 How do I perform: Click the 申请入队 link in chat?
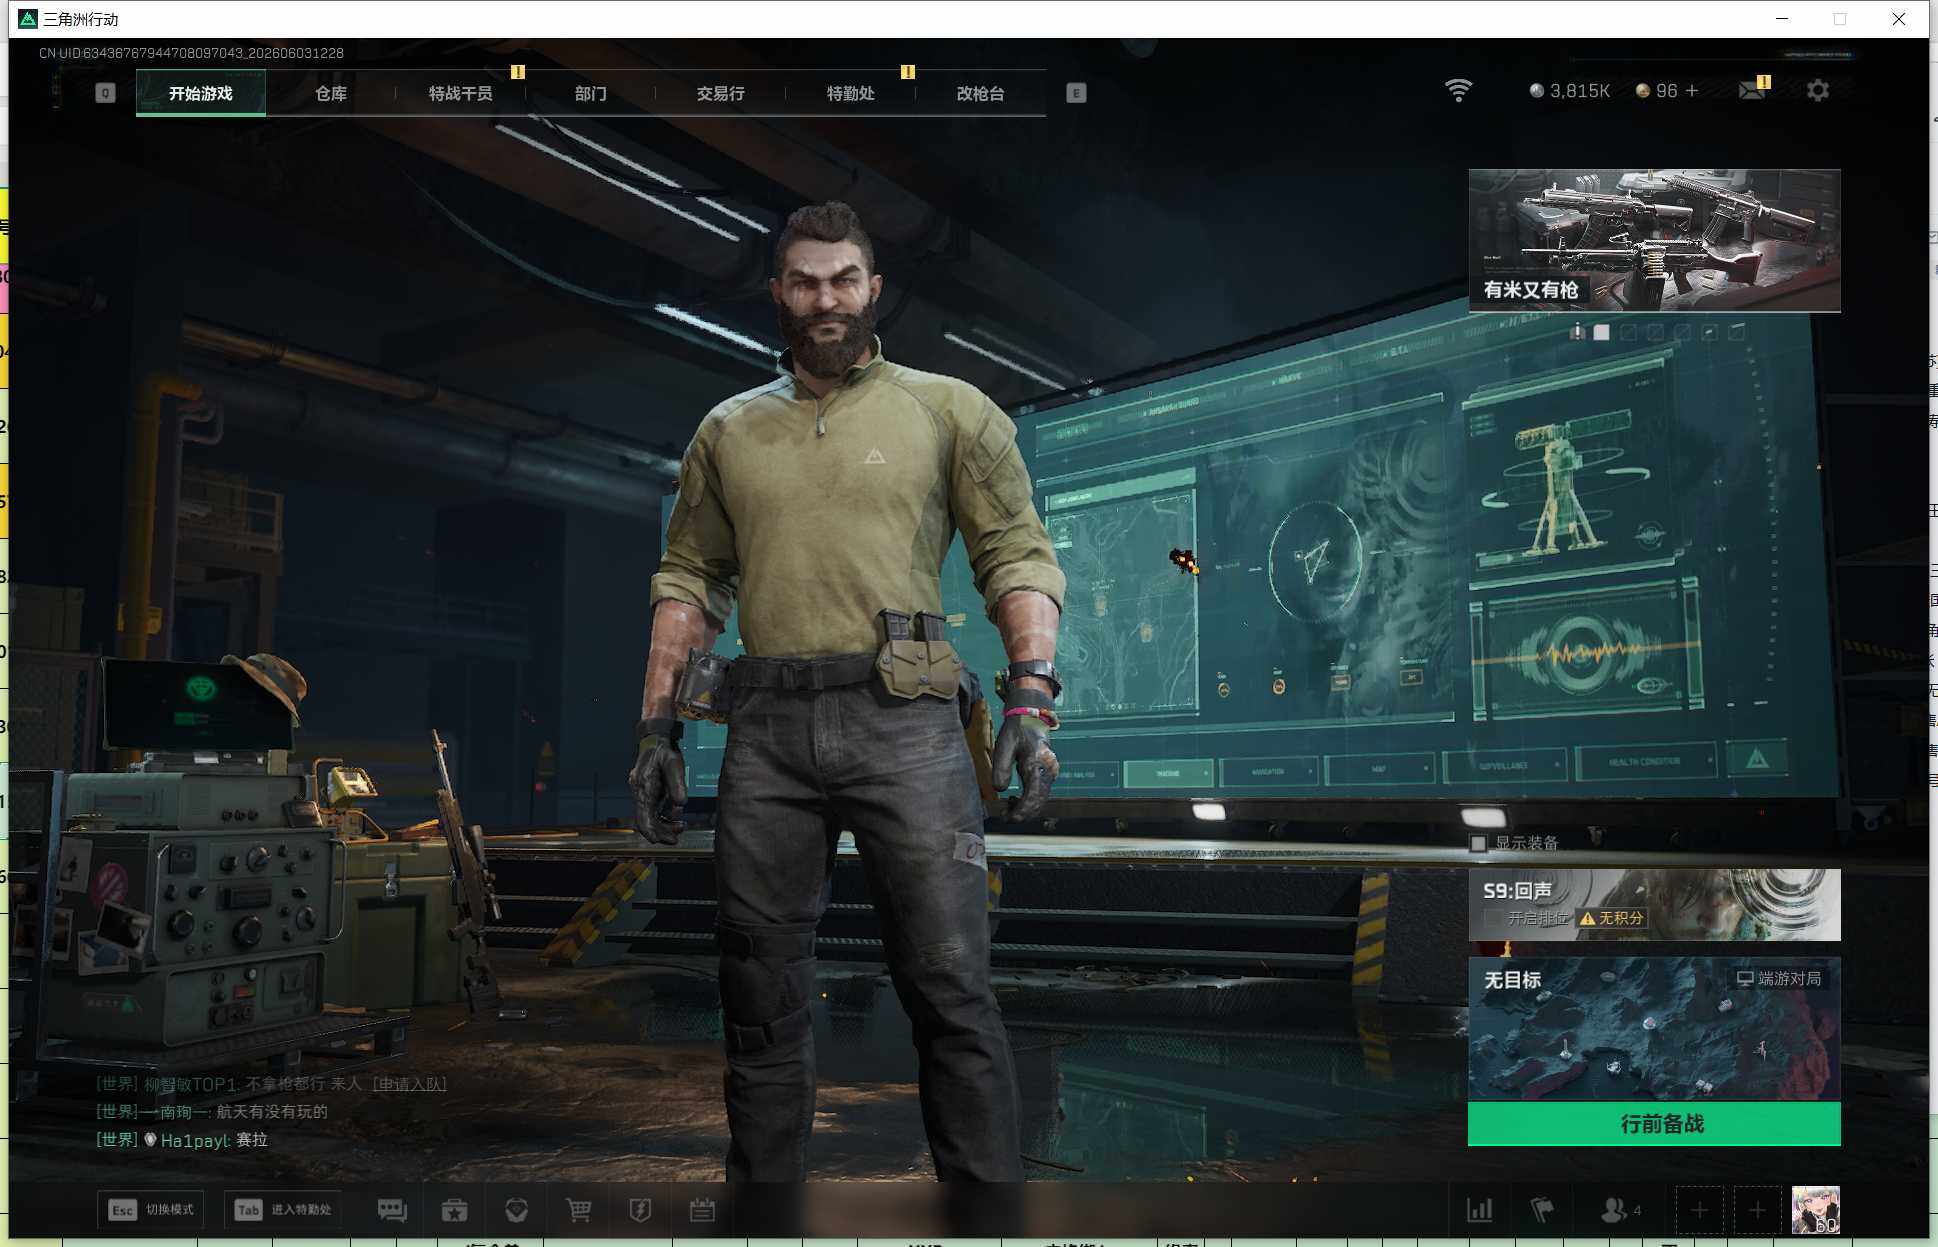click(409, 1084)
